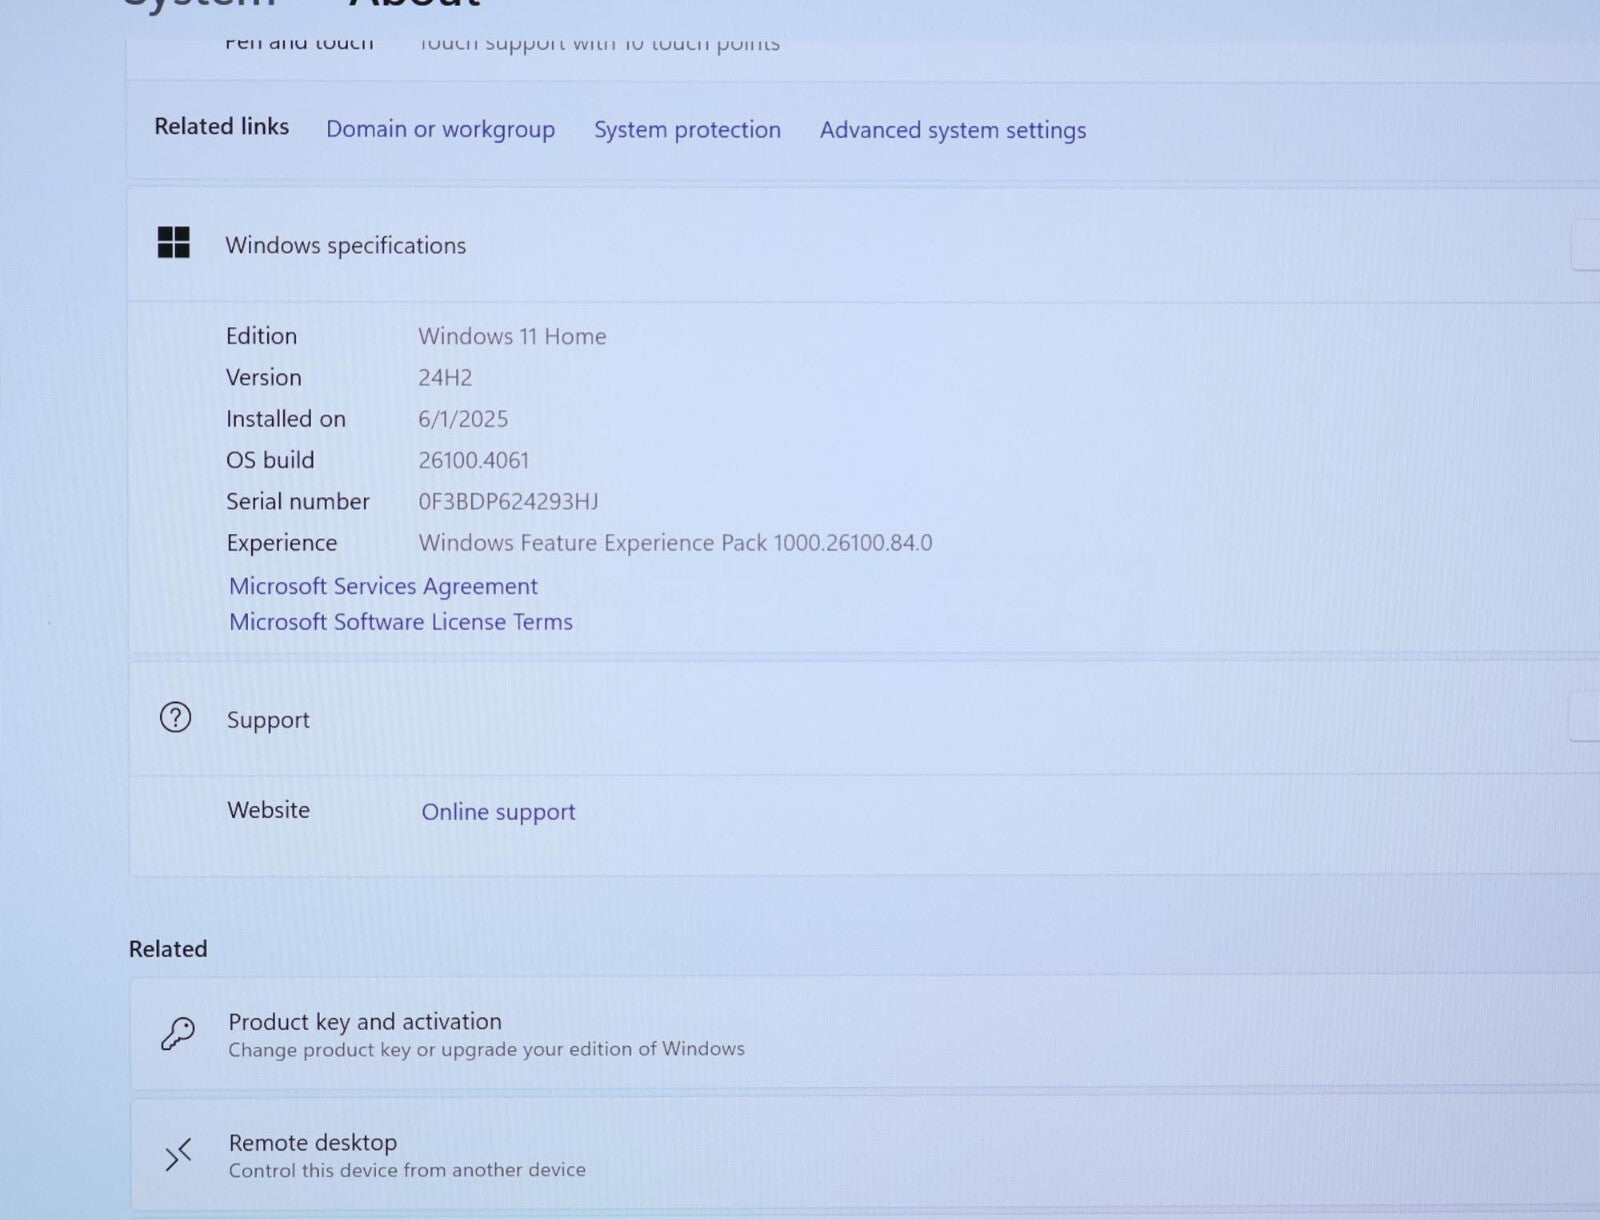The height and width of the screenshot is (1220, 1600).
Task: Select the Windows 11 Home edition text
Action: pos(512,336)
